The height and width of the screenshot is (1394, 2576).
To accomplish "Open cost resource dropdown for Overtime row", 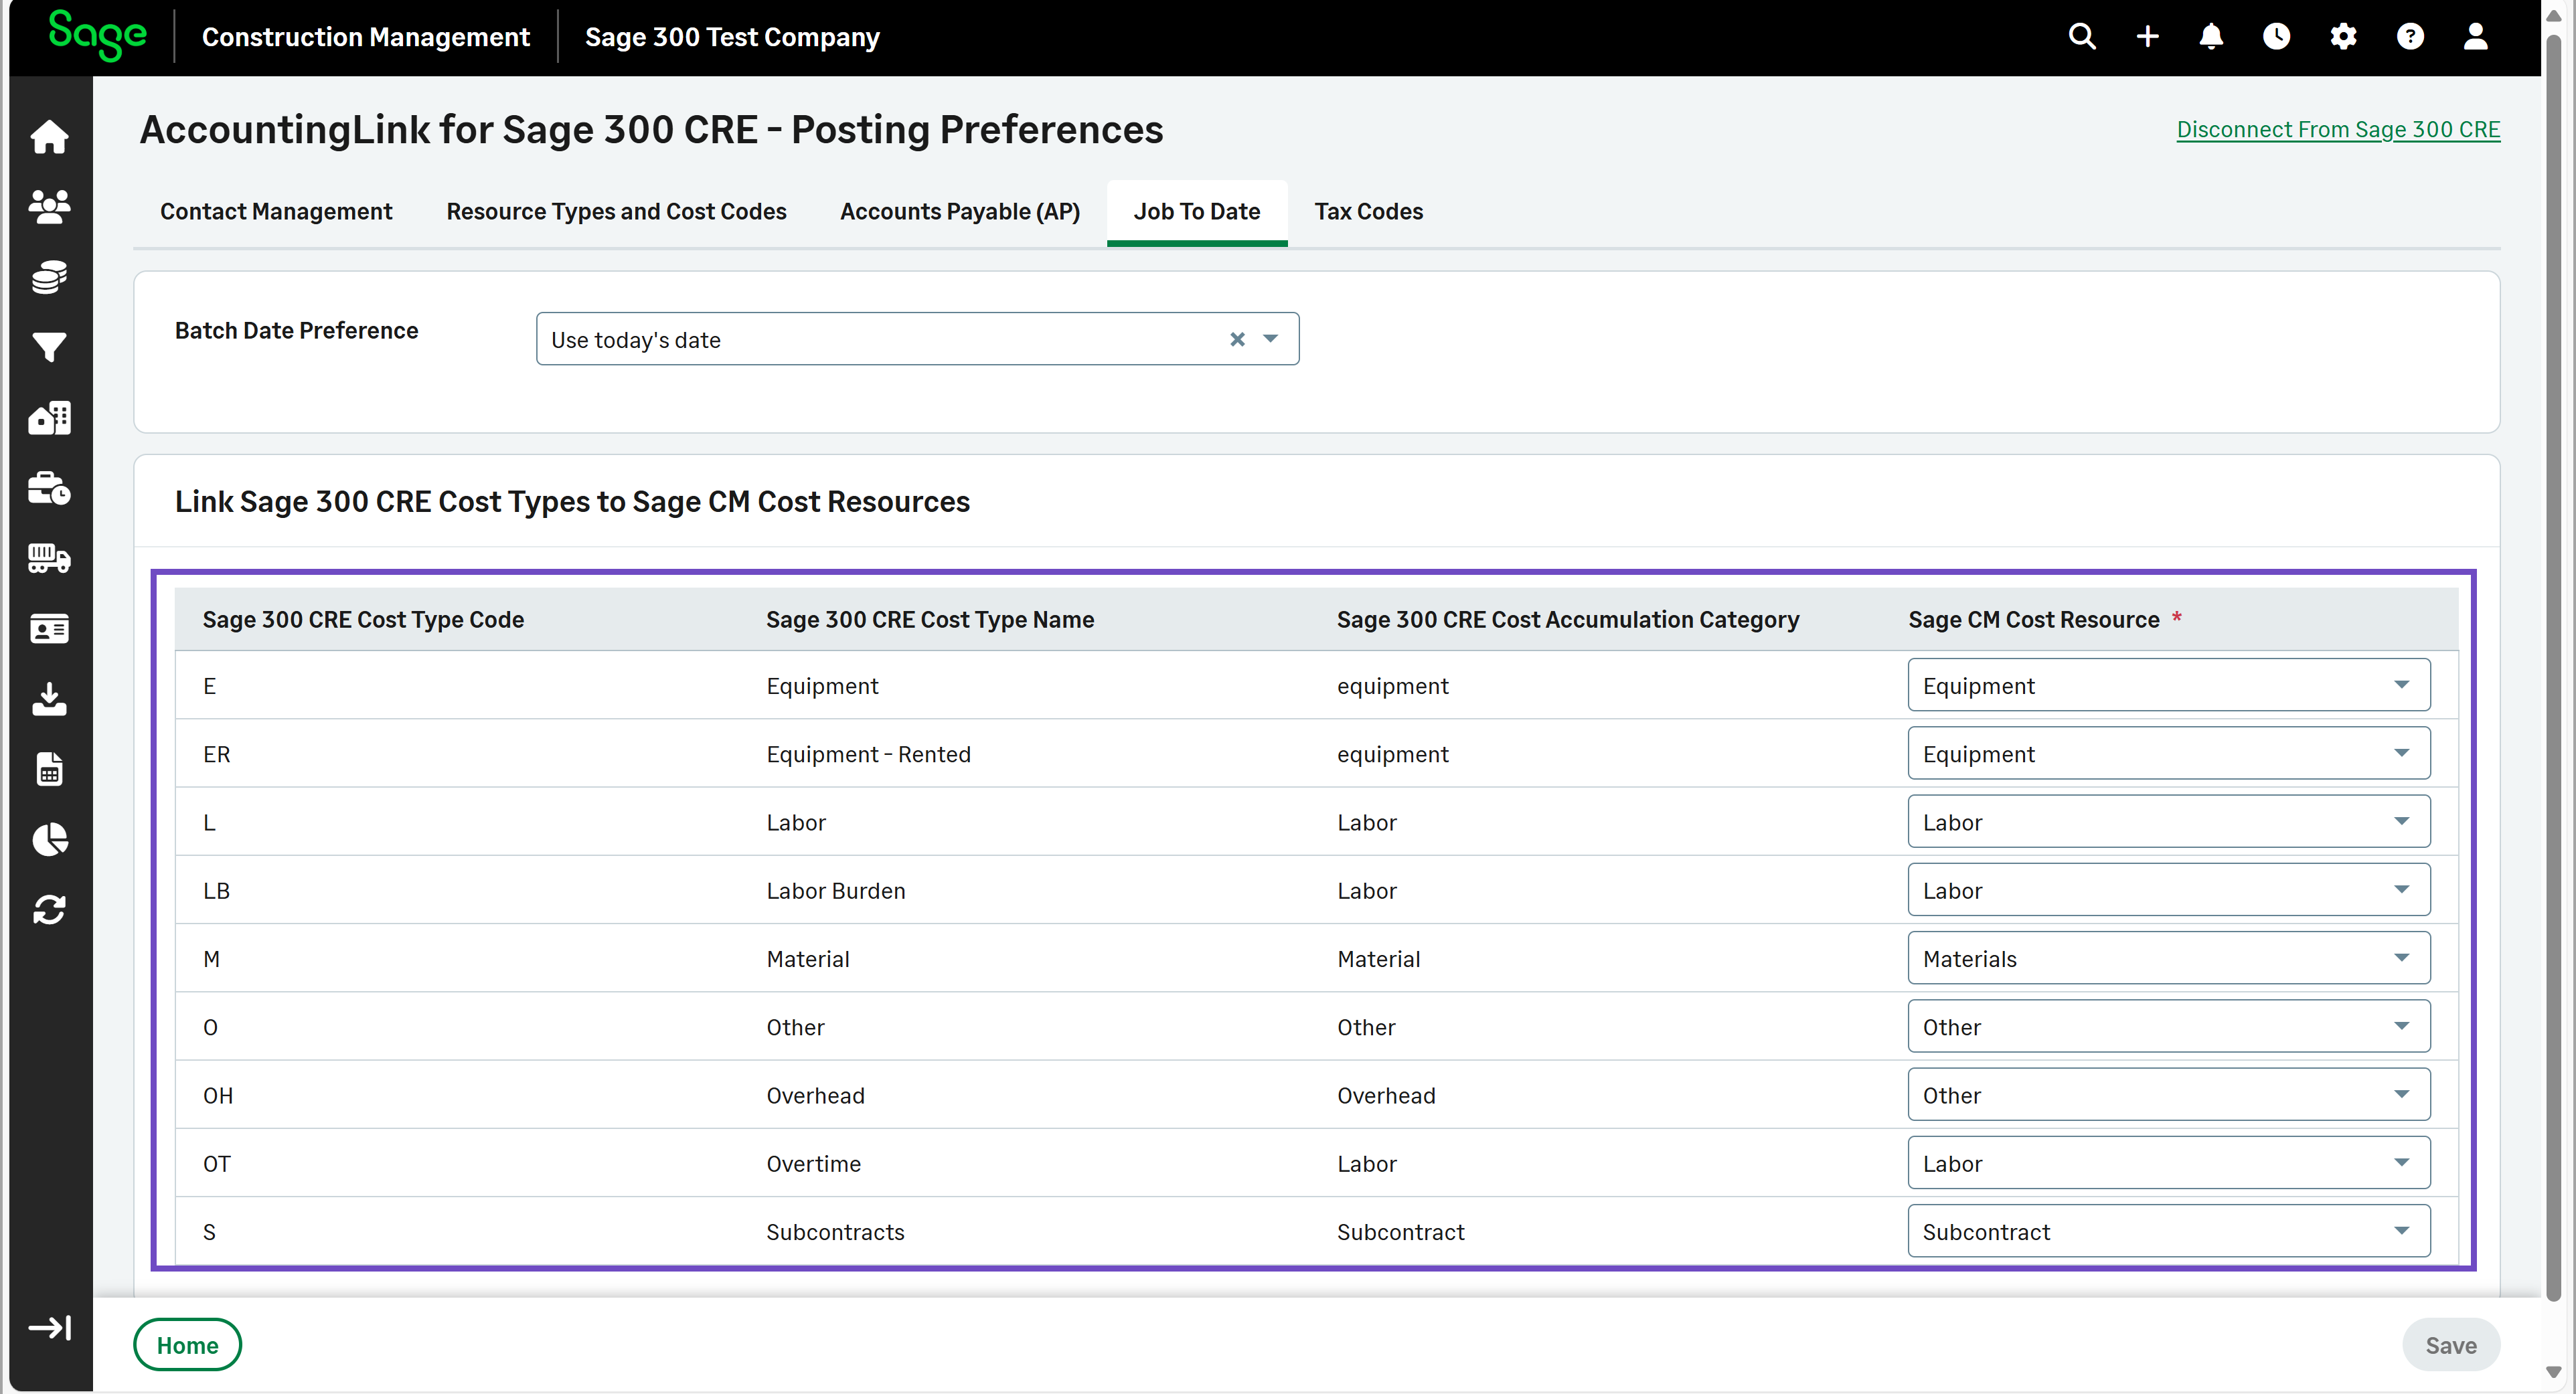I will [2168, 1163].
